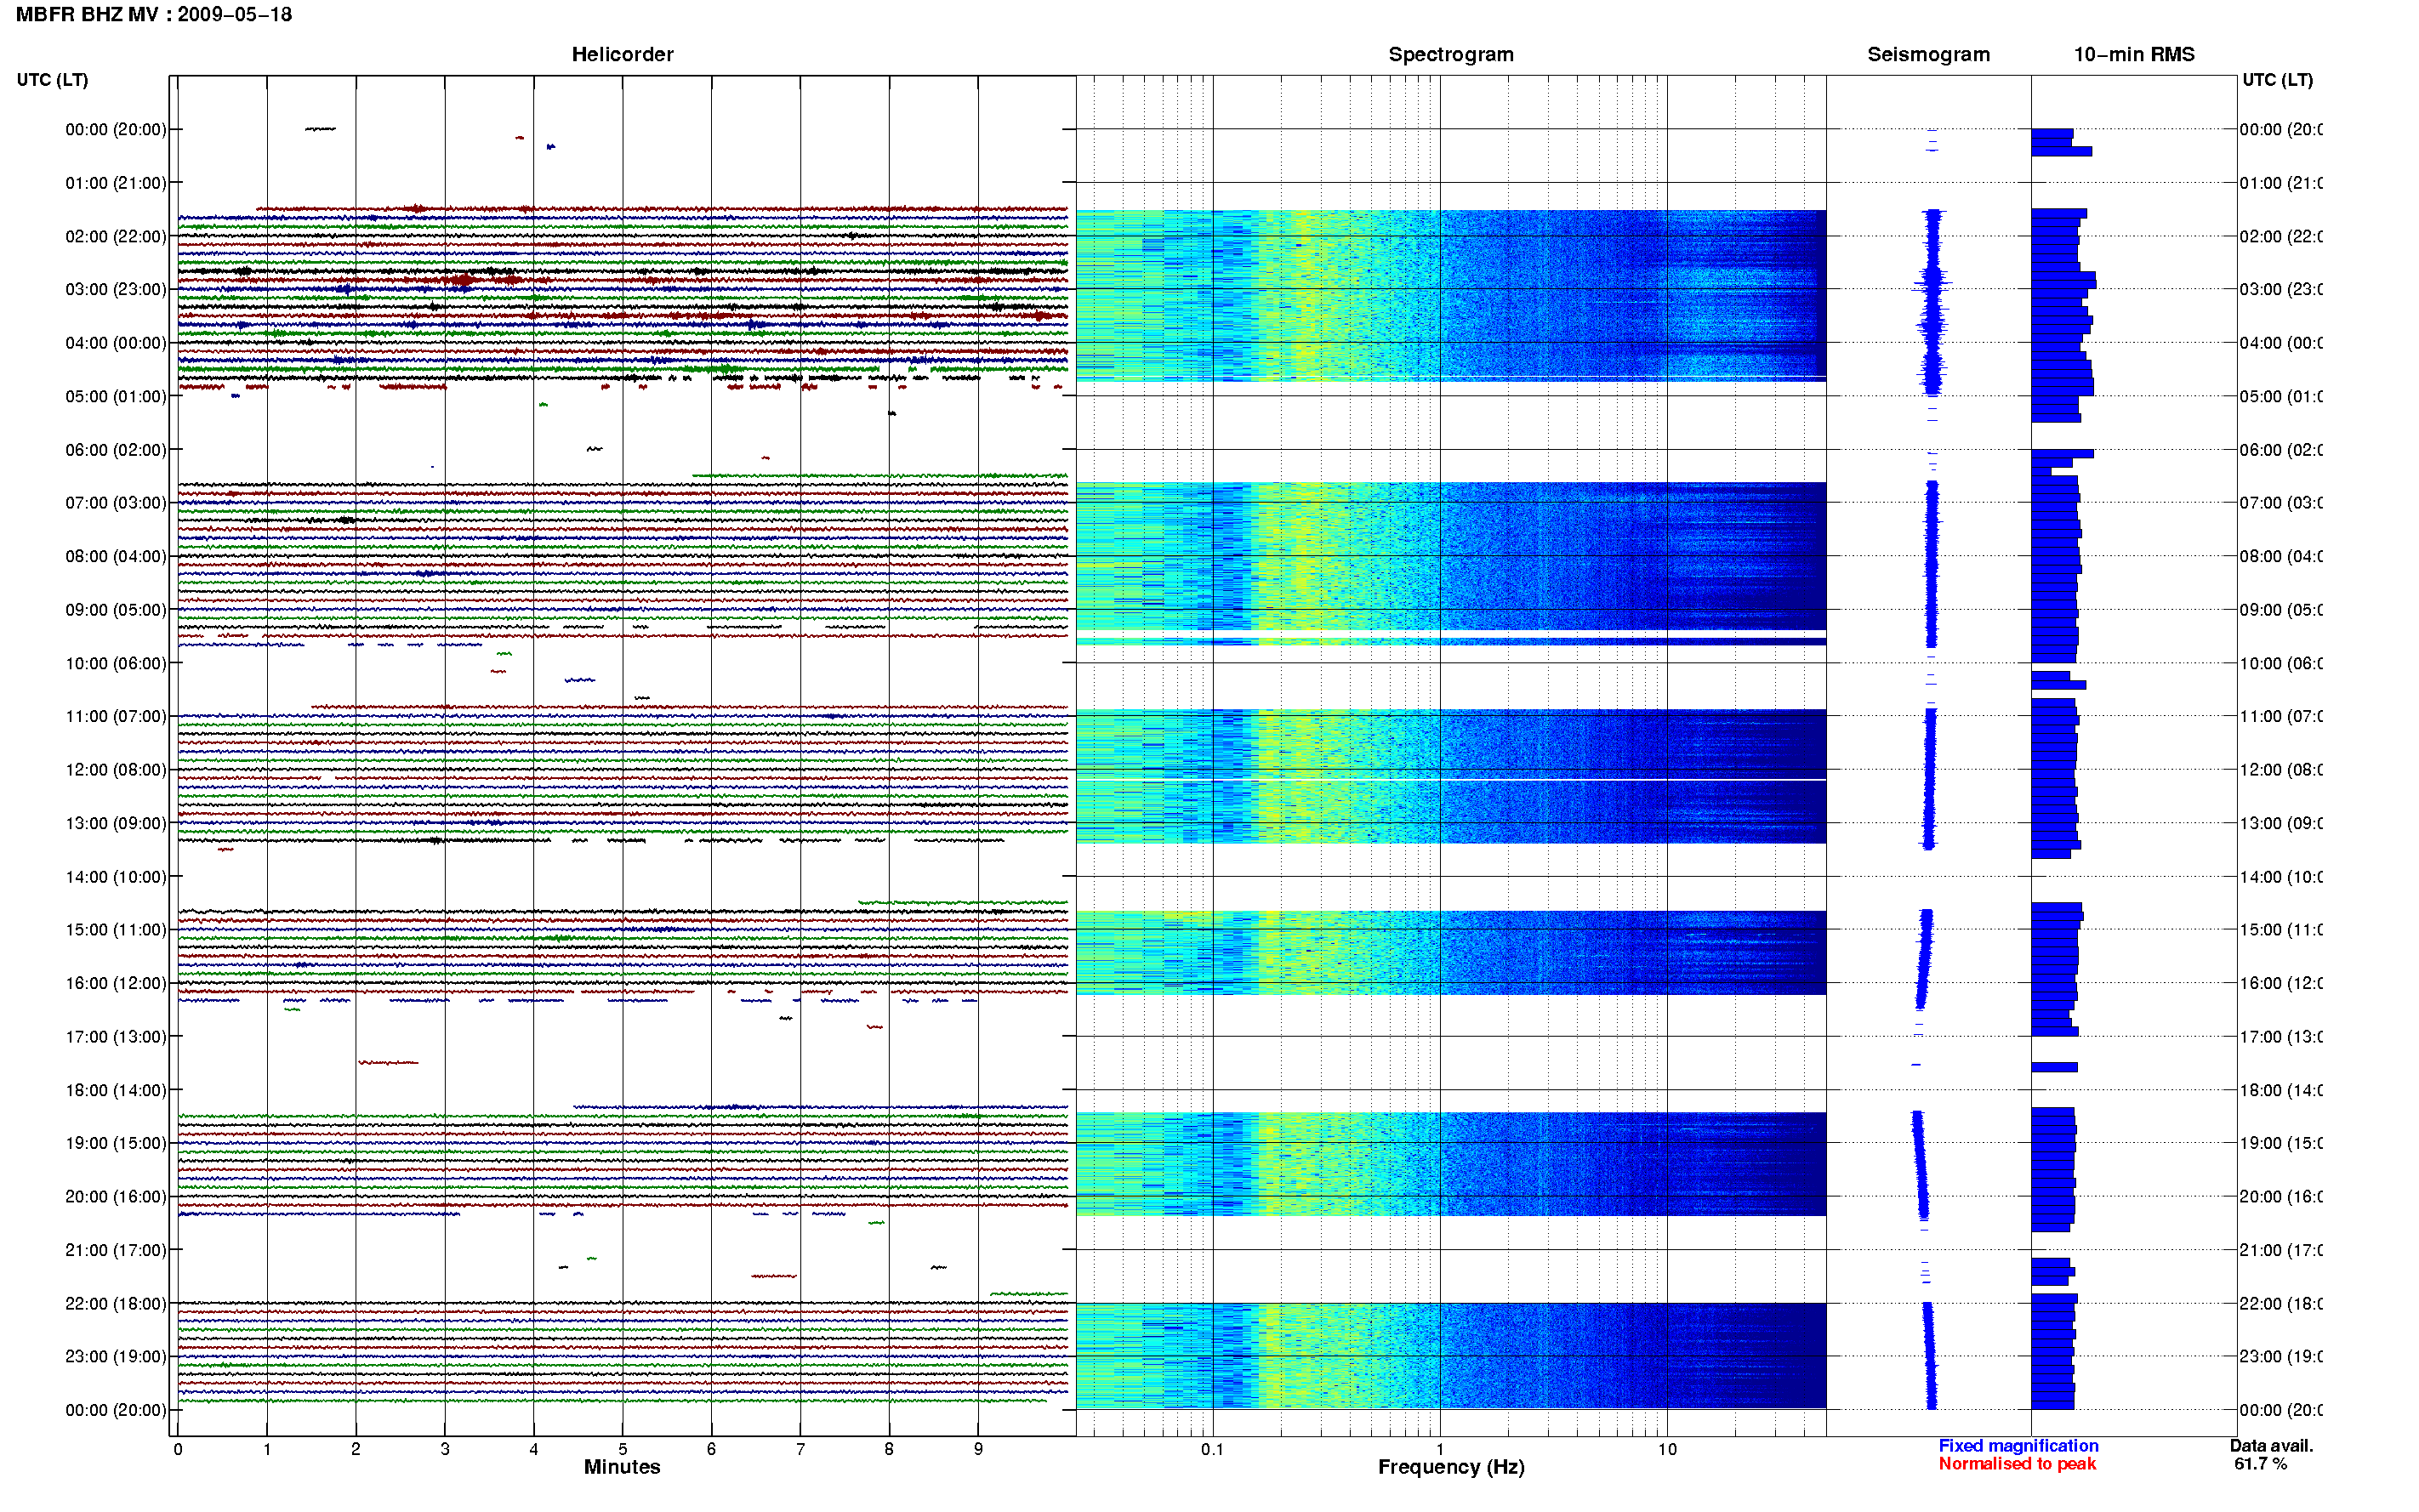Click the plot title "MBFR BHZ MV : 2009-05-18"

point(154,15)
